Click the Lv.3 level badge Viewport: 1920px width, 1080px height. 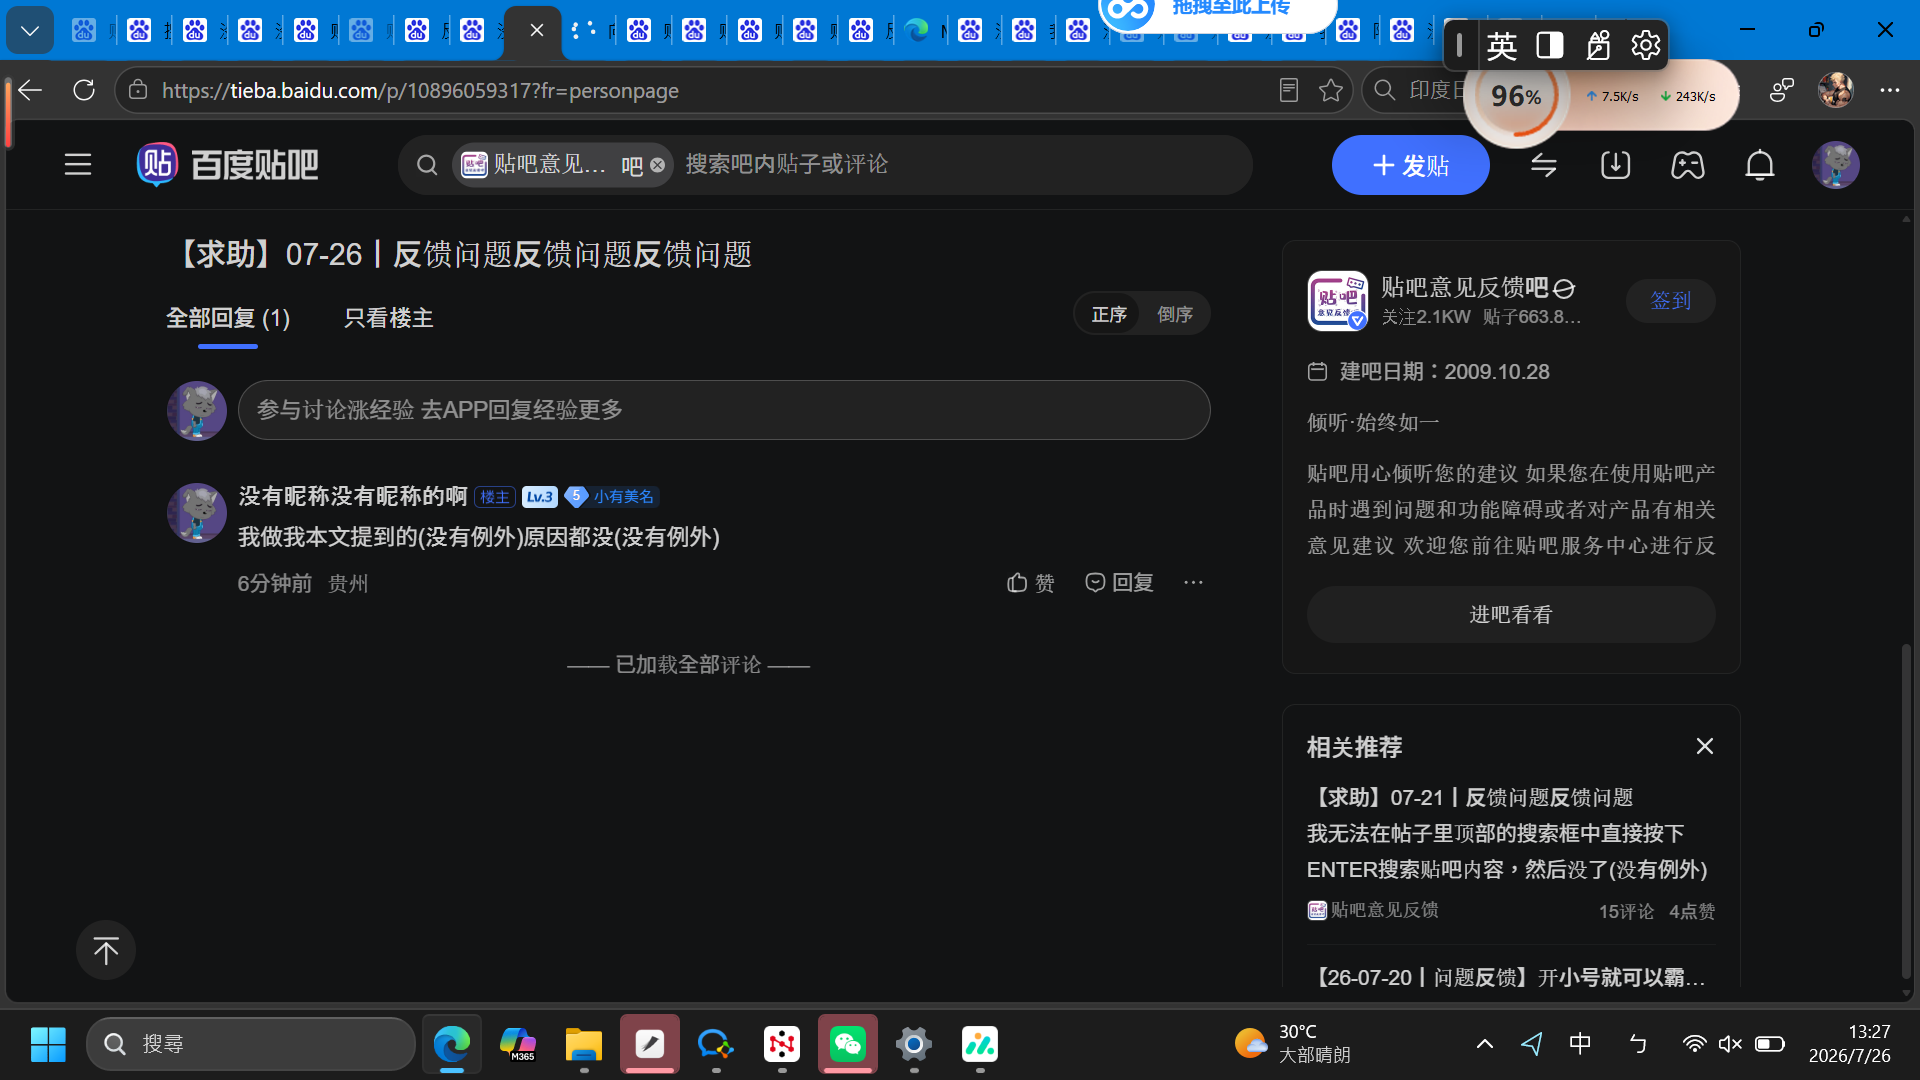540,497
